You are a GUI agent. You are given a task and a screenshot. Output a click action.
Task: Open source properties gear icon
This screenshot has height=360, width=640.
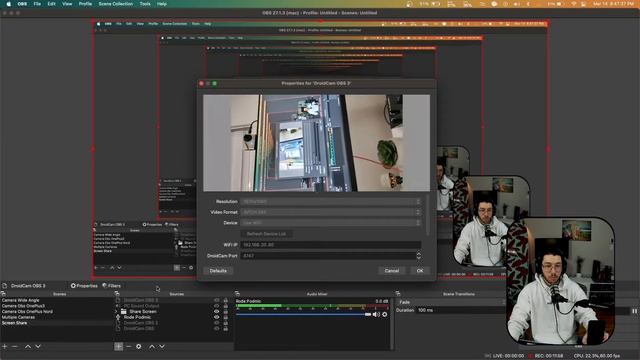[x=139, y=347]
